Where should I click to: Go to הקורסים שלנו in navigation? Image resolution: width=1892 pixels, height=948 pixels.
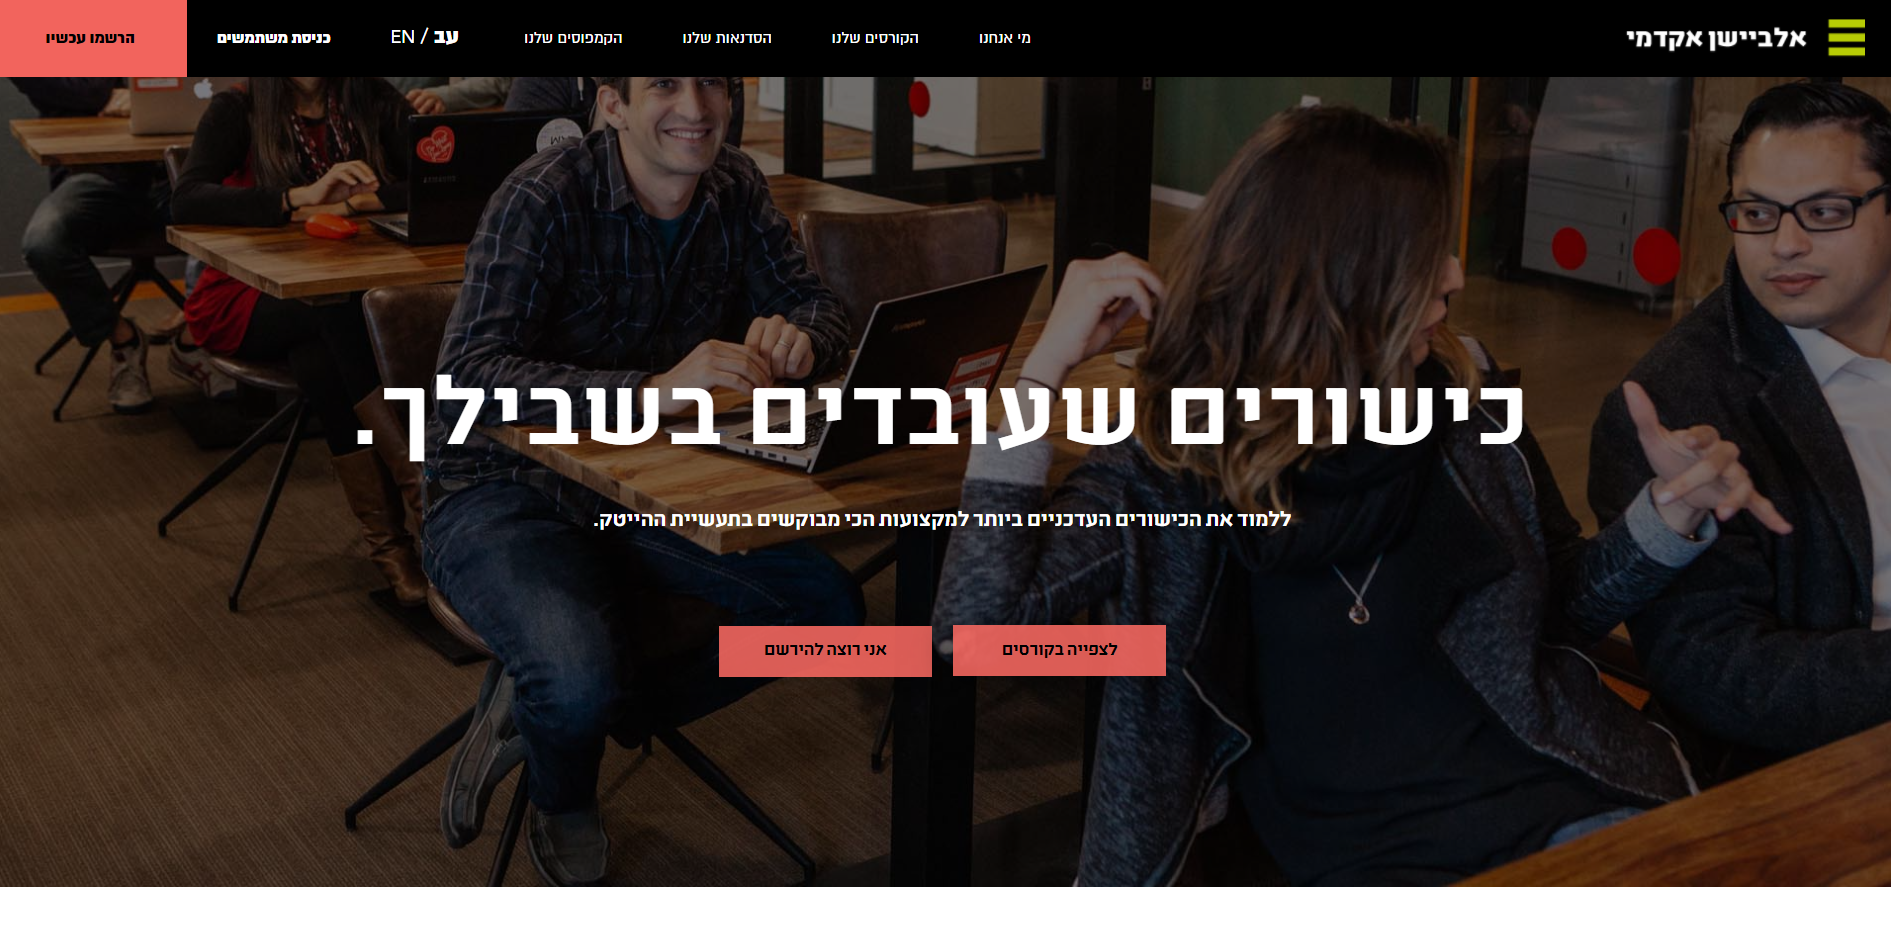pos(875,38)
